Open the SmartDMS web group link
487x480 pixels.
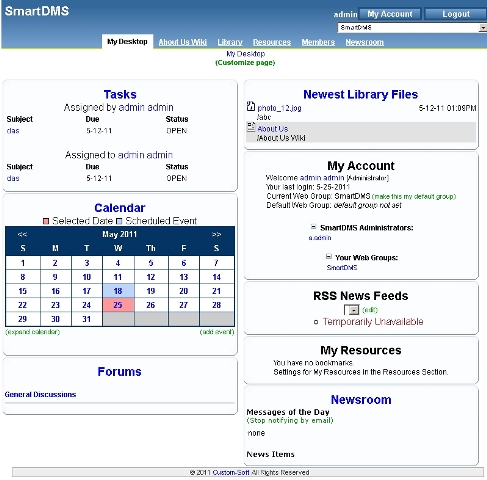[342, 268]
